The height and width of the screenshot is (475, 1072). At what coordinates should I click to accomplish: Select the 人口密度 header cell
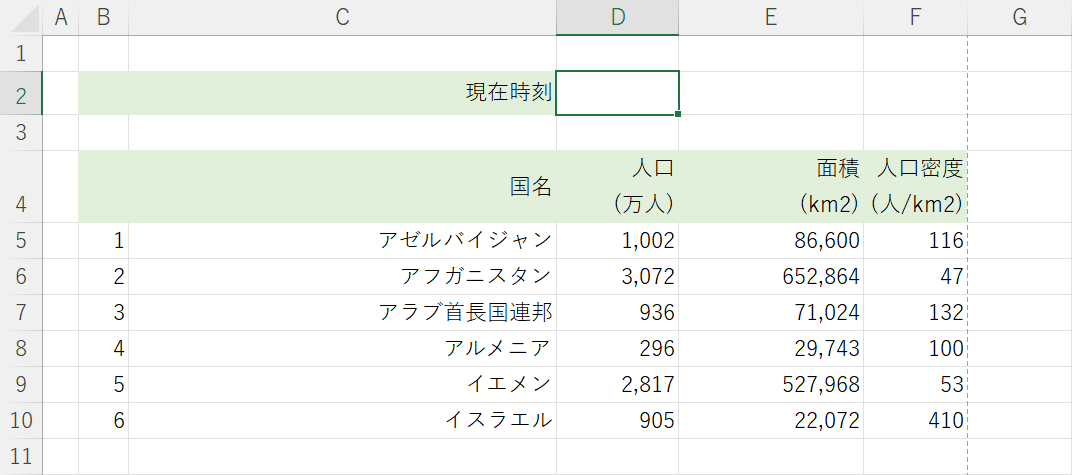pos(915,186)
